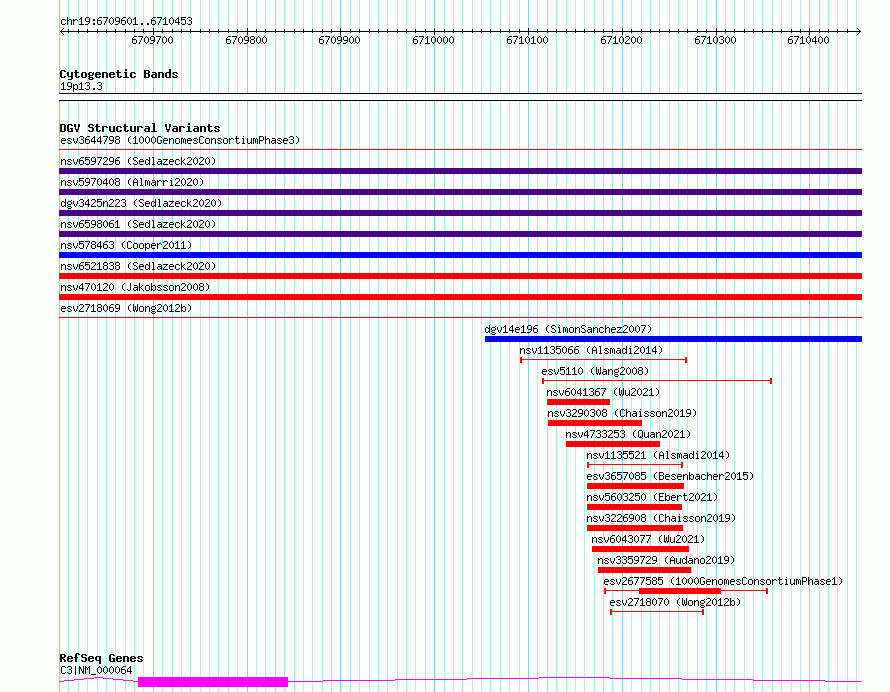890x692 pixels.
Task: Click the esv5110 (Wang2008) variant label
Action: [x=595, y=371]
